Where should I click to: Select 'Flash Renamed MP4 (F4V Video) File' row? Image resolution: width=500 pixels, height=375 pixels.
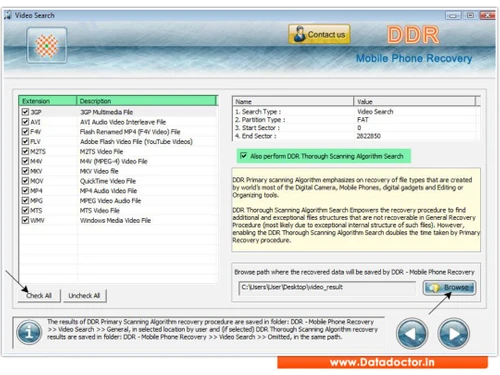tap(118, 132)
